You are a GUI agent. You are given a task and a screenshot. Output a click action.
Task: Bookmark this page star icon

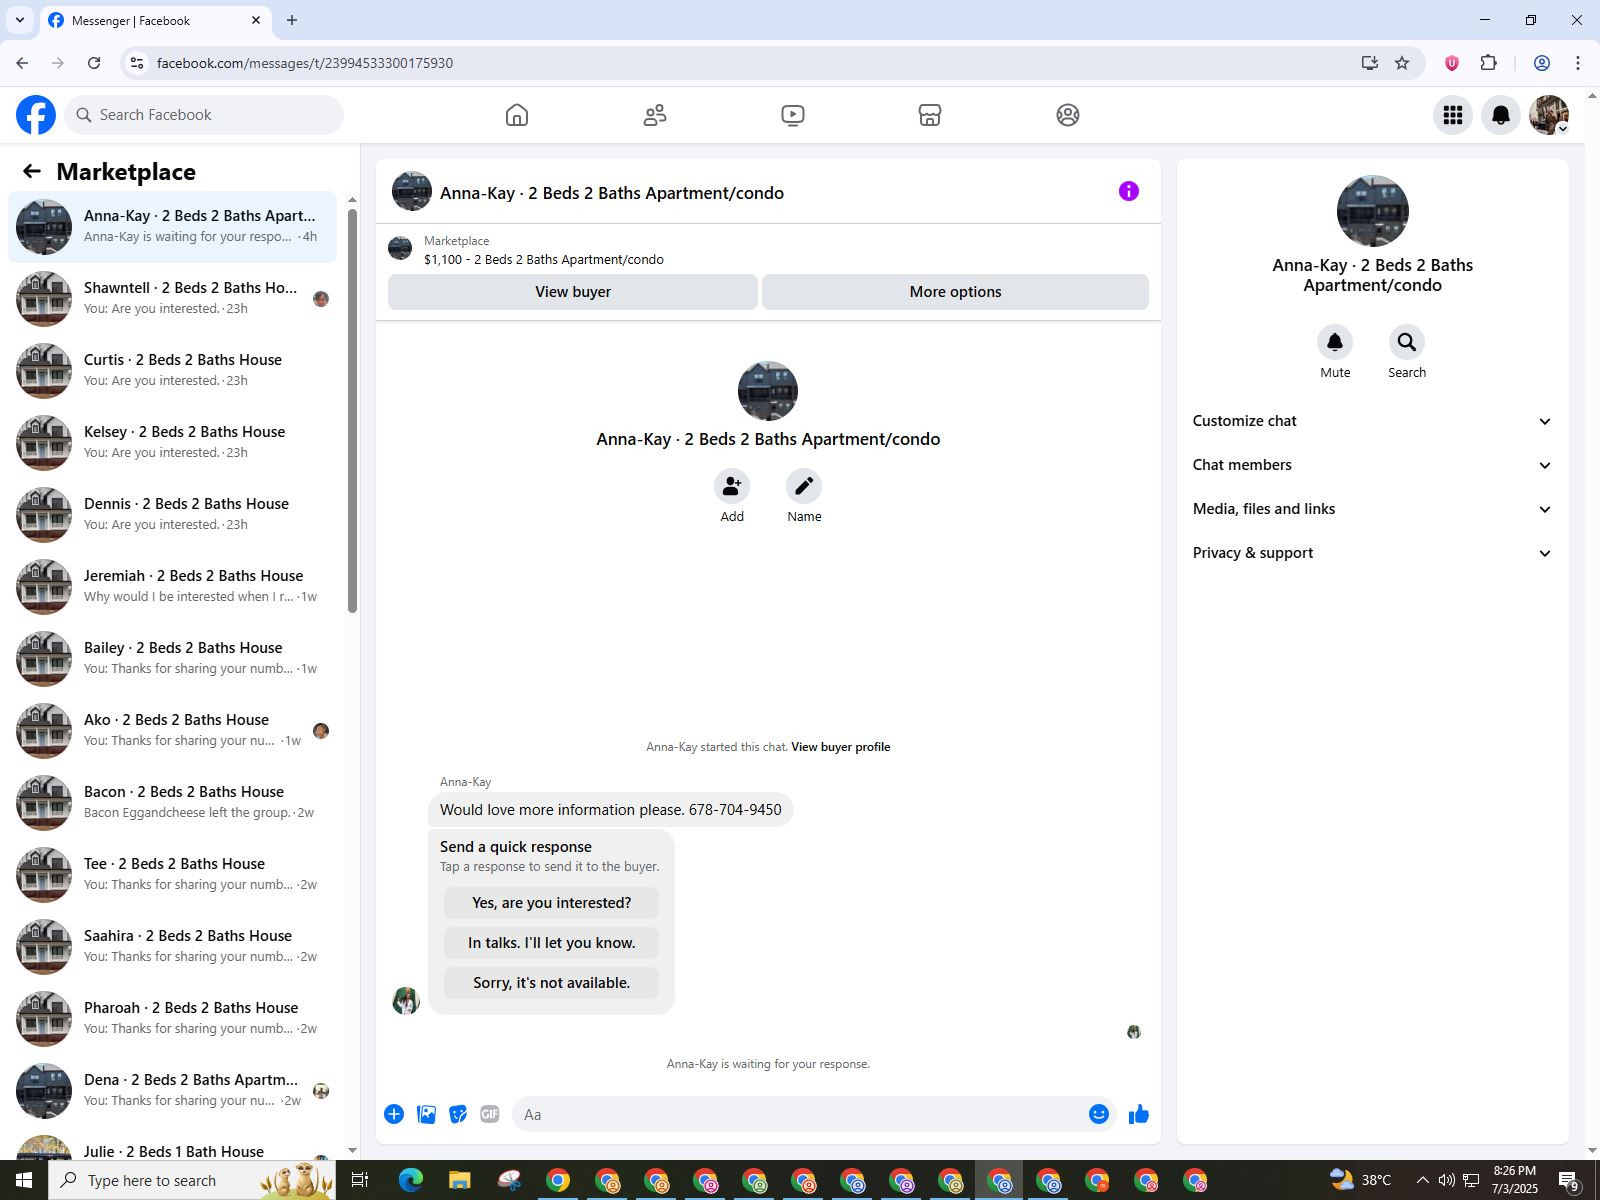(1402, 63)
